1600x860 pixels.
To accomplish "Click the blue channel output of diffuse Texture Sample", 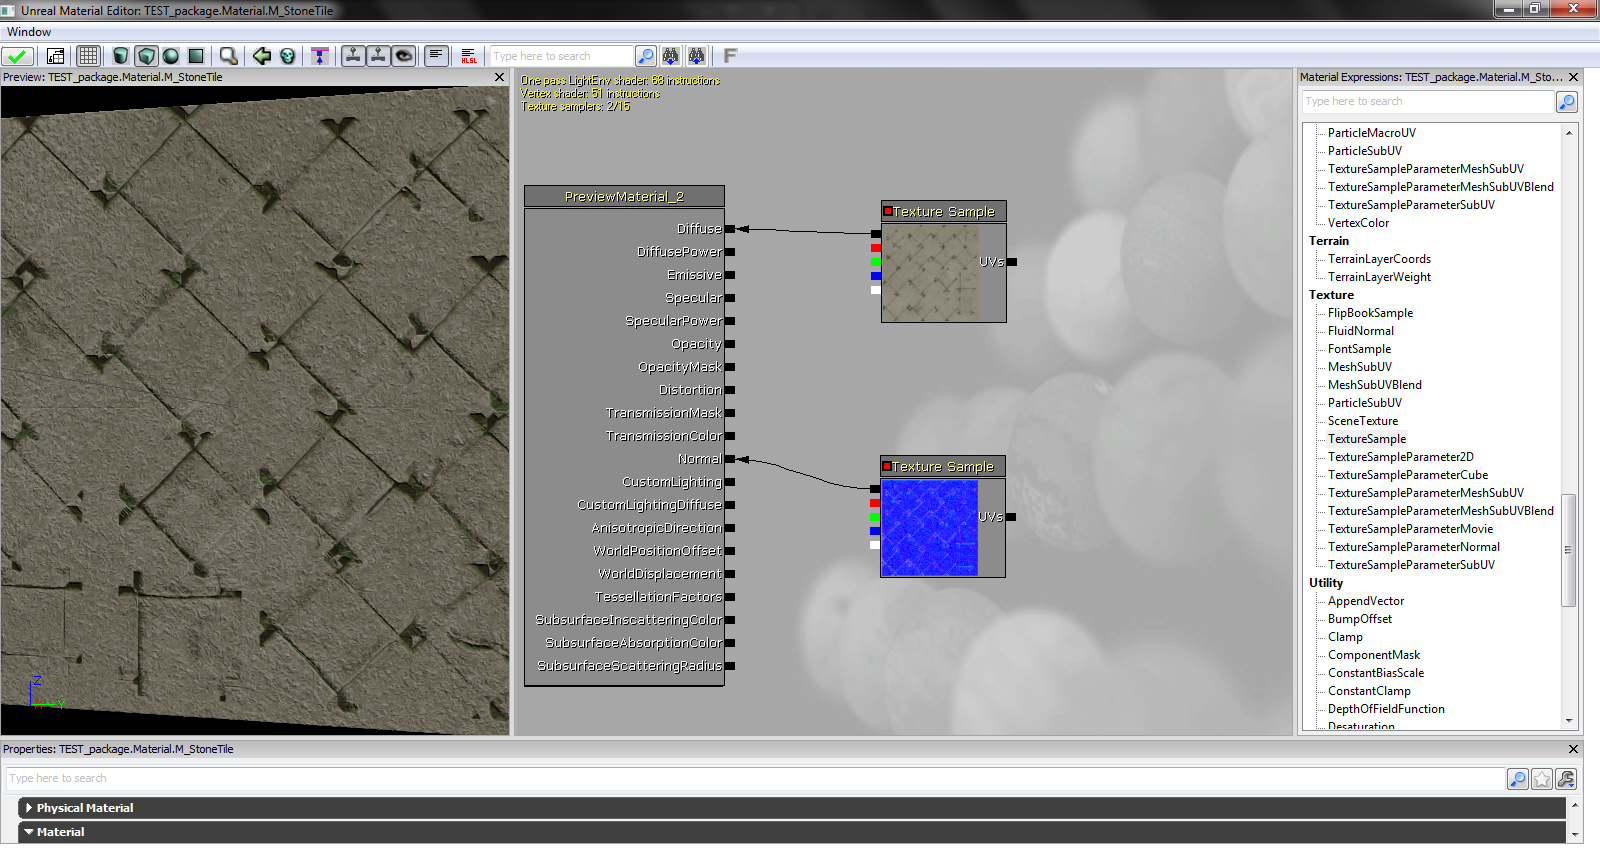I will pyautogui.click(x=876, y=276).
